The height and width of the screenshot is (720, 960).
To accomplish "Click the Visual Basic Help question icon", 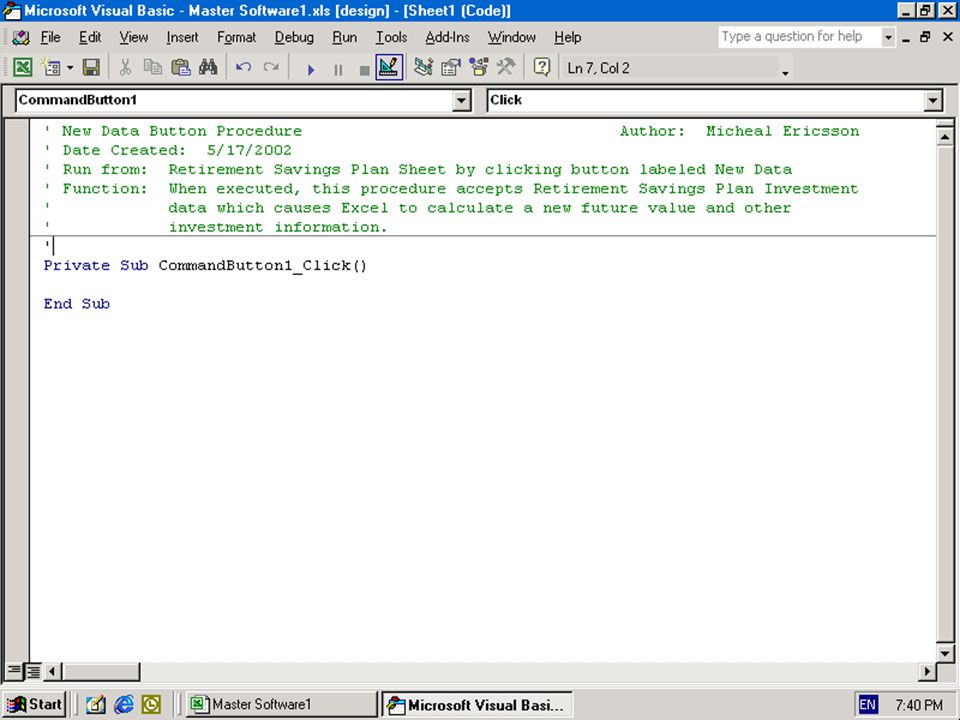I will (542, 67).
